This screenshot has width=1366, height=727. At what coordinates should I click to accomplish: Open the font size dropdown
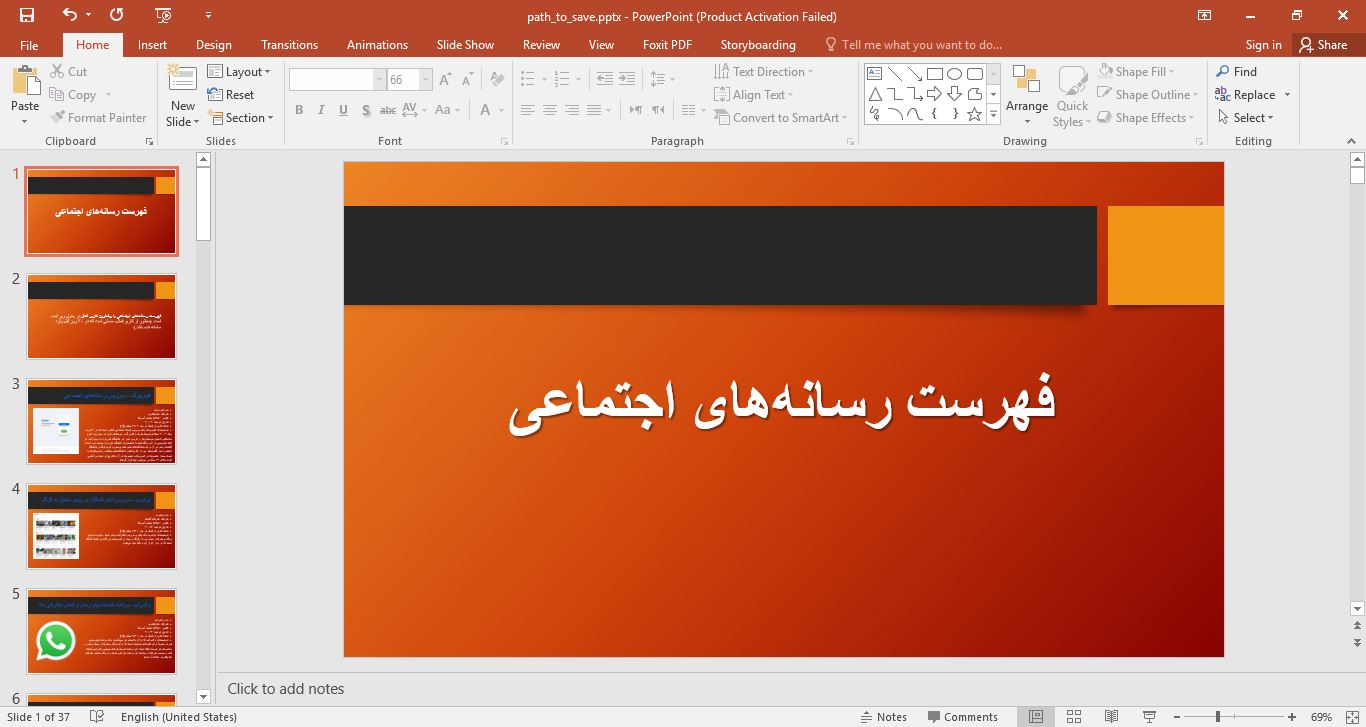(x=426, y=80)
